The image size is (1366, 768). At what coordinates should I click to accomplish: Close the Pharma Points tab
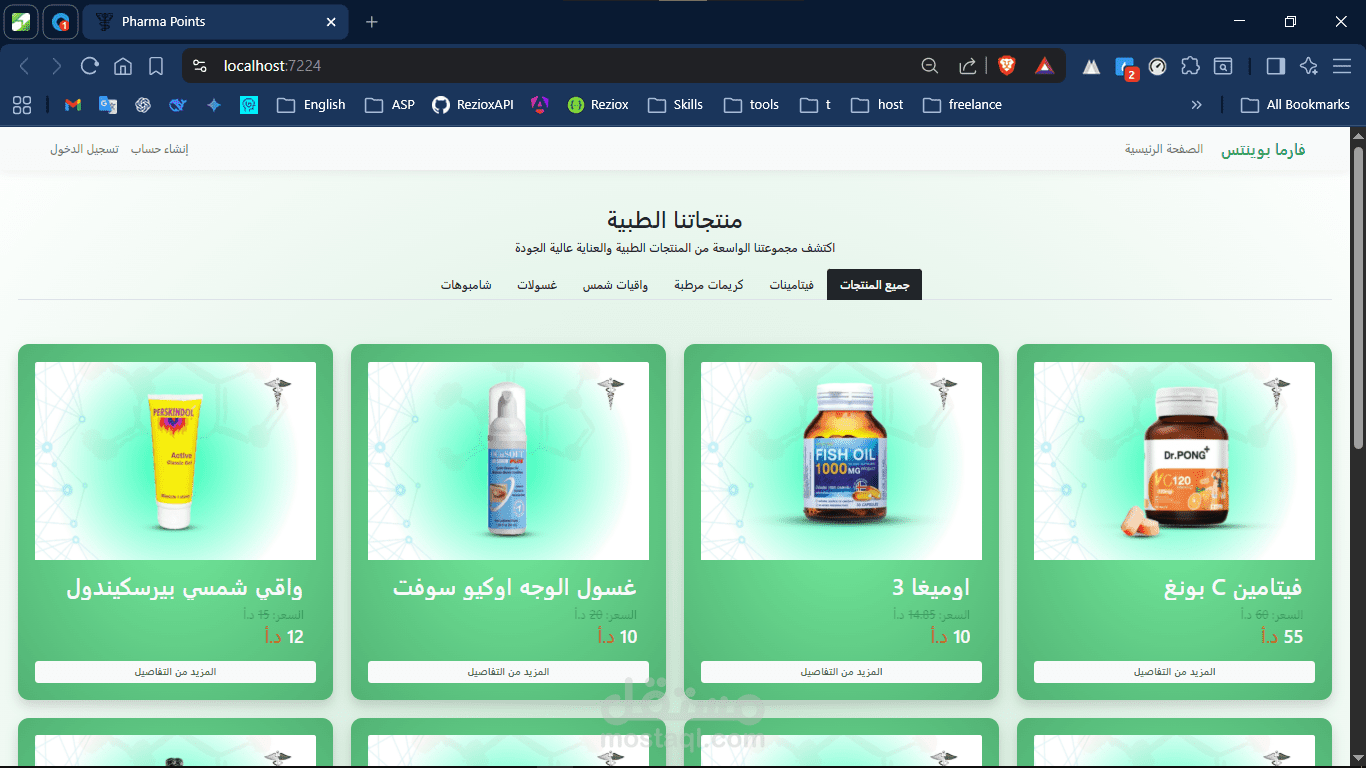pyautogui.click(x=331, y=22)
